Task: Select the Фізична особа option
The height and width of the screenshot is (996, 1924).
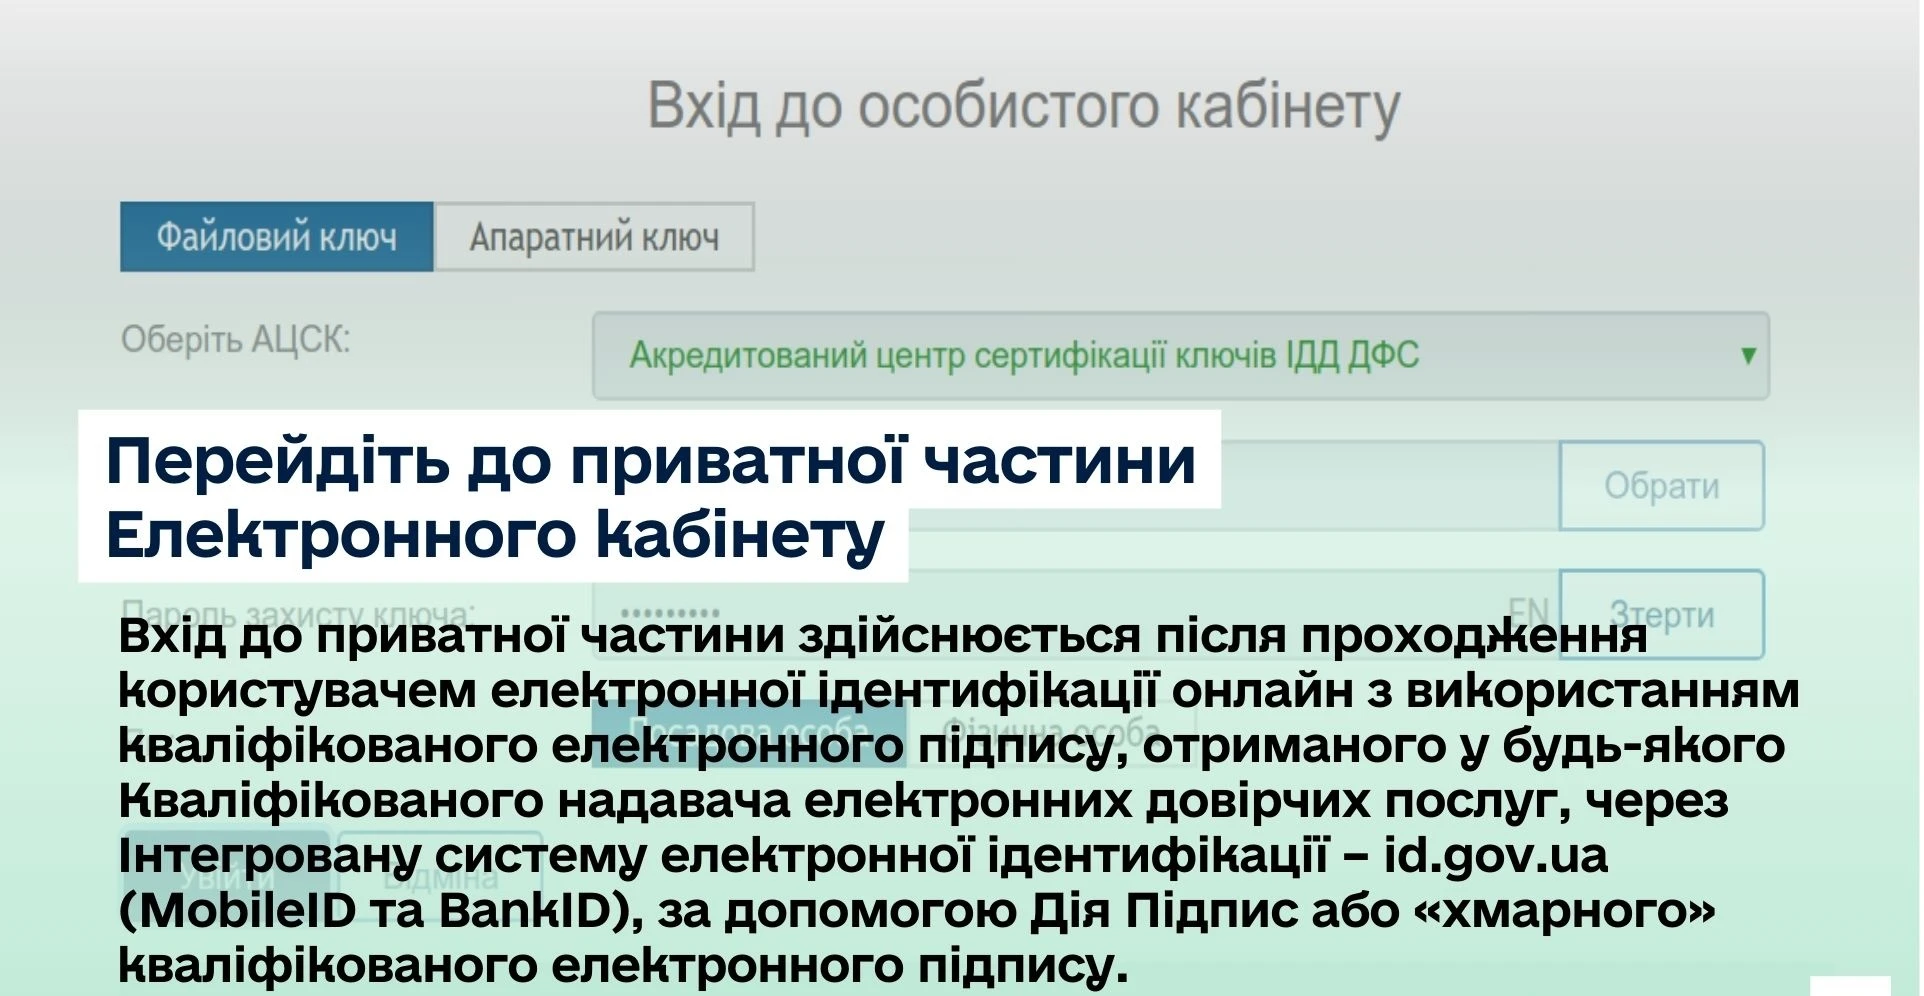Action: click(x=1052, y=731)
